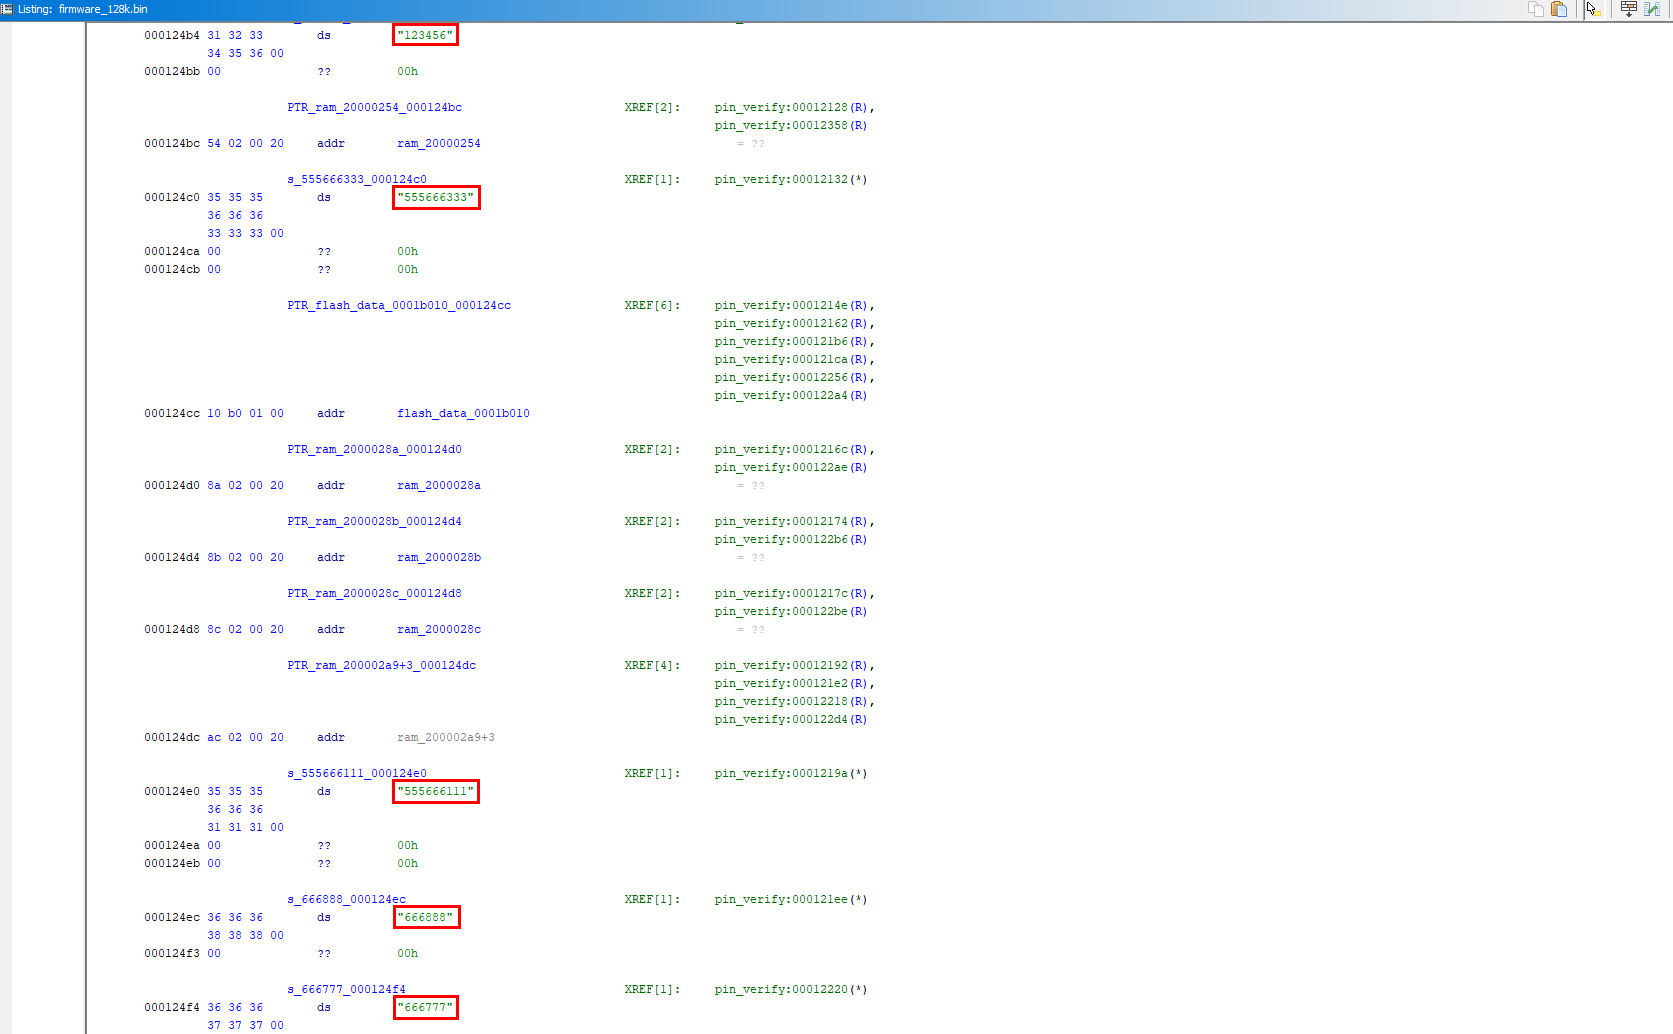The width and height of the screenshot is (1673, 1034).
Task: Click the flash_data_0001b010 address operand
Action: 463,414
